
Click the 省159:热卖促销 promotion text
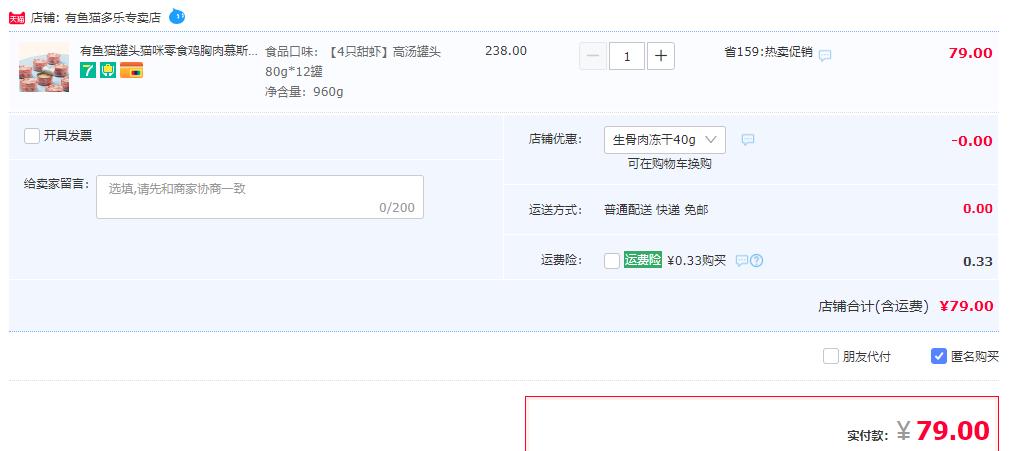[768, 52]
